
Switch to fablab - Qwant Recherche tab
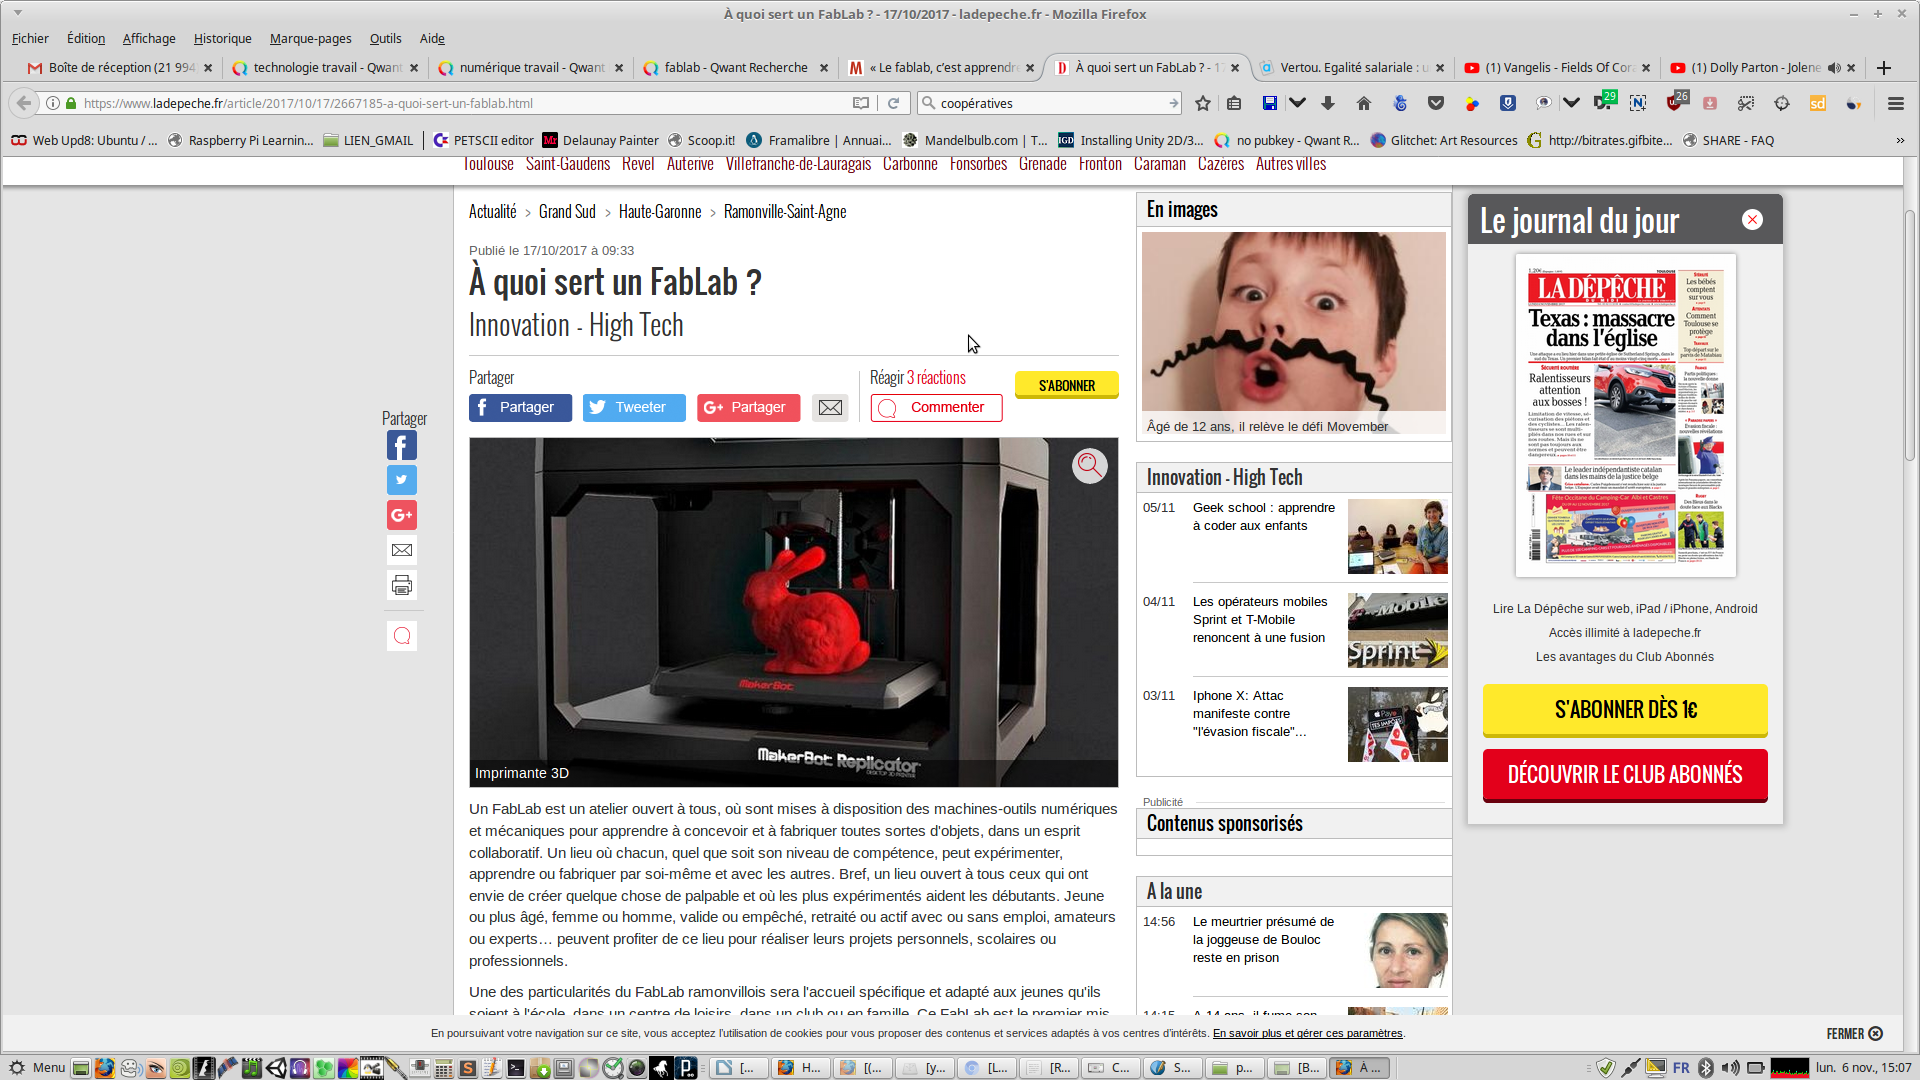[x=735, y=68]
